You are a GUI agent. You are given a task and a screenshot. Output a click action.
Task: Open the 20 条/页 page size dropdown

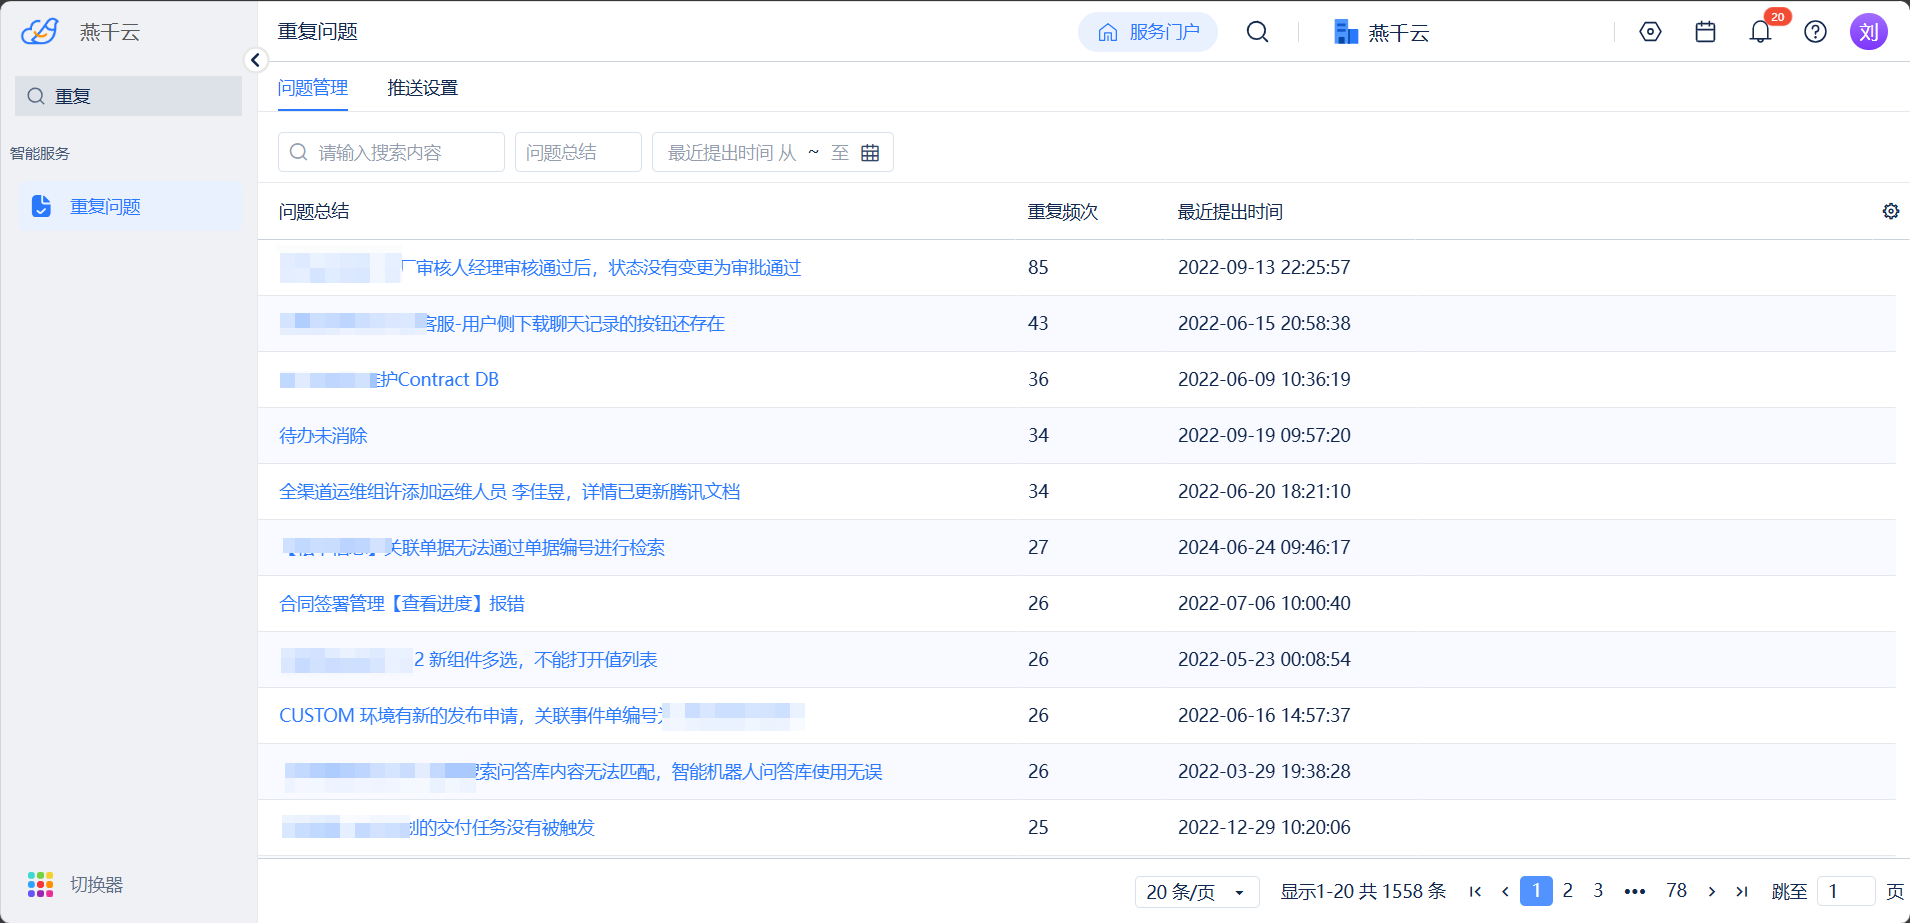tap(1196, 891)
